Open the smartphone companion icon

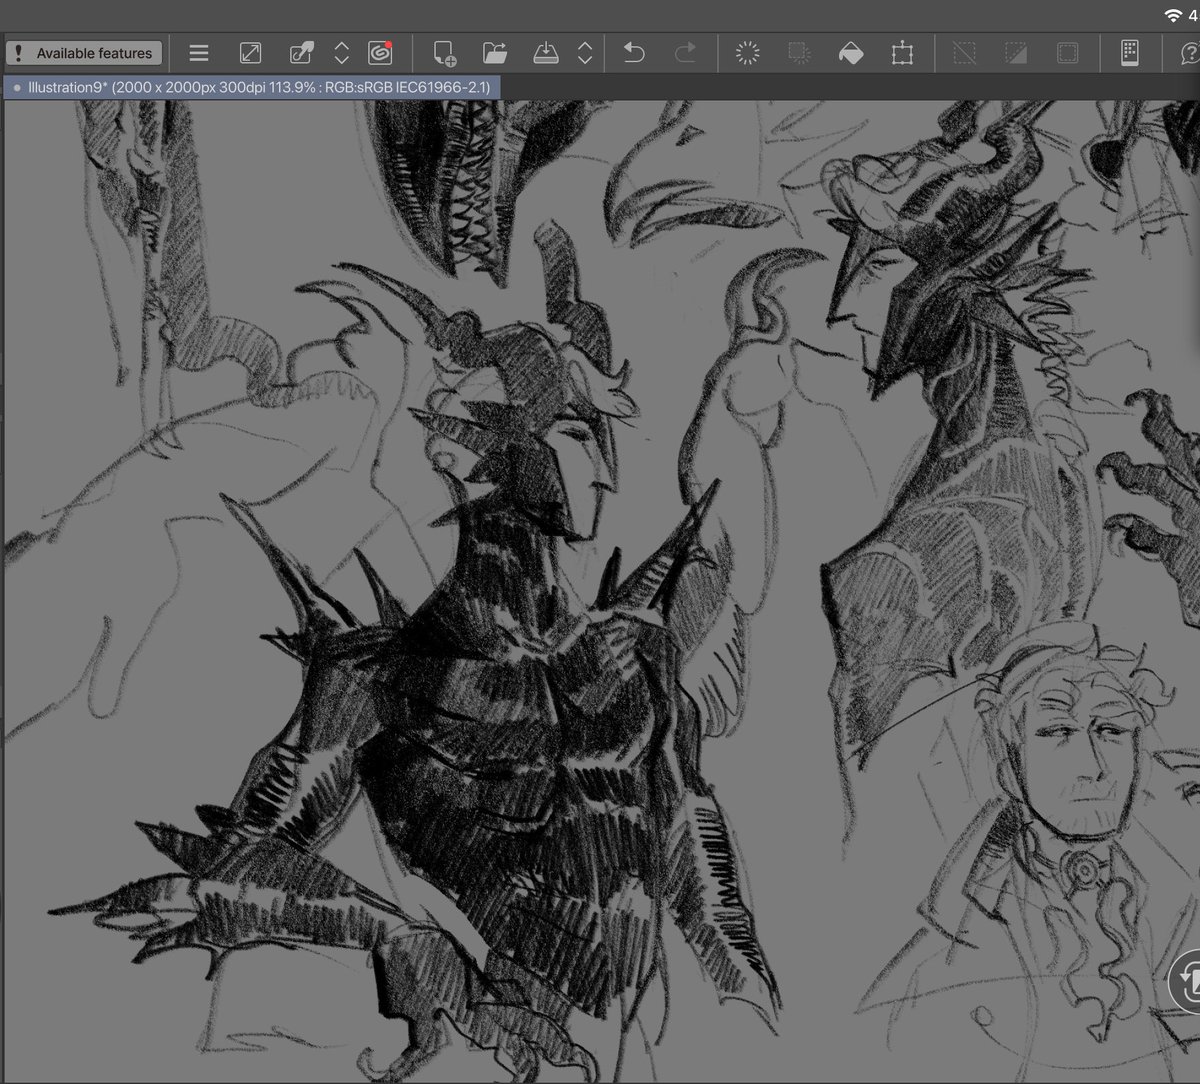point(1129,53)
